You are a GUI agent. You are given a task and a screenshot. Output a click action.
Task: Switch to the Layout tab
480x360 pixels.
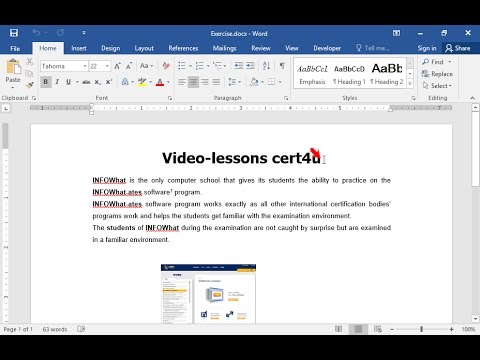[144, 48]
